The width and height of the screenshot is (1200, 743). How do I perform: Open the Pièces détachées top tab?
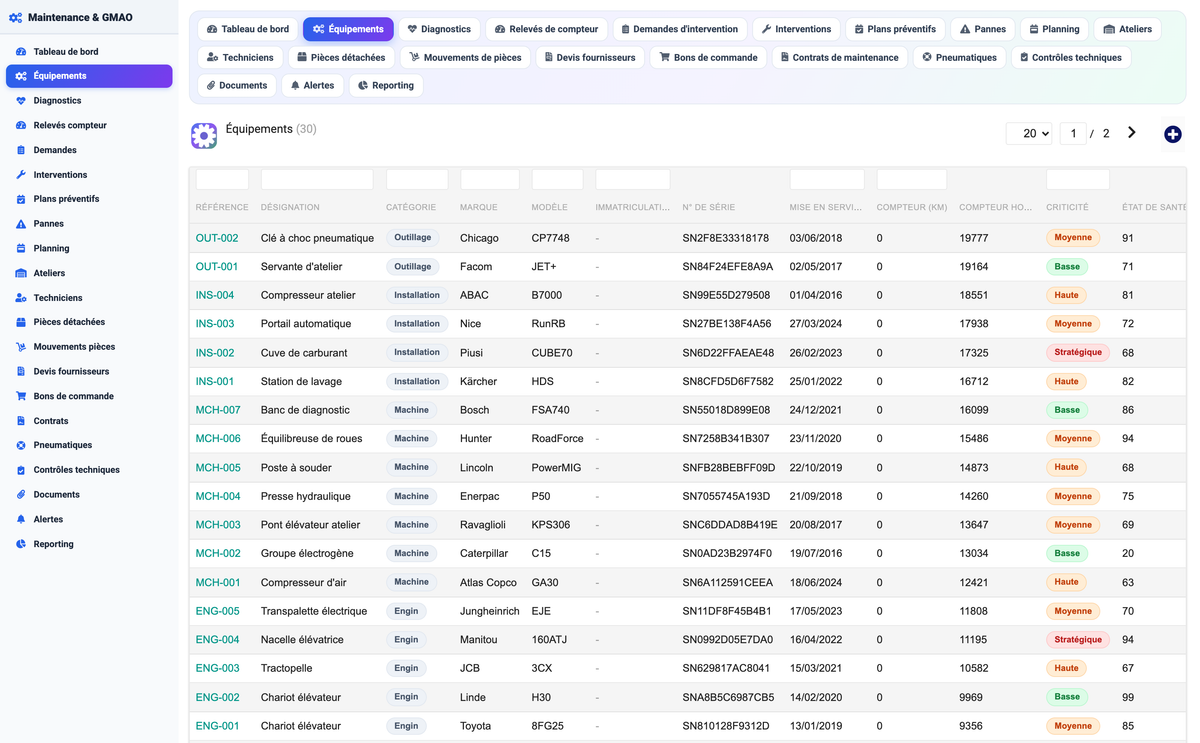point(341,57)
